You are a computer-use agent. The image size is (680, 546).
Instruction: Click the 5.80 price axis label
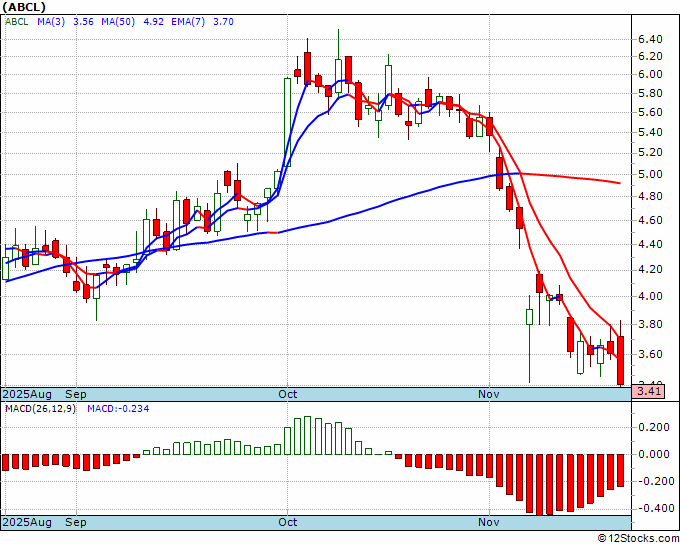[x=650, y=93]
